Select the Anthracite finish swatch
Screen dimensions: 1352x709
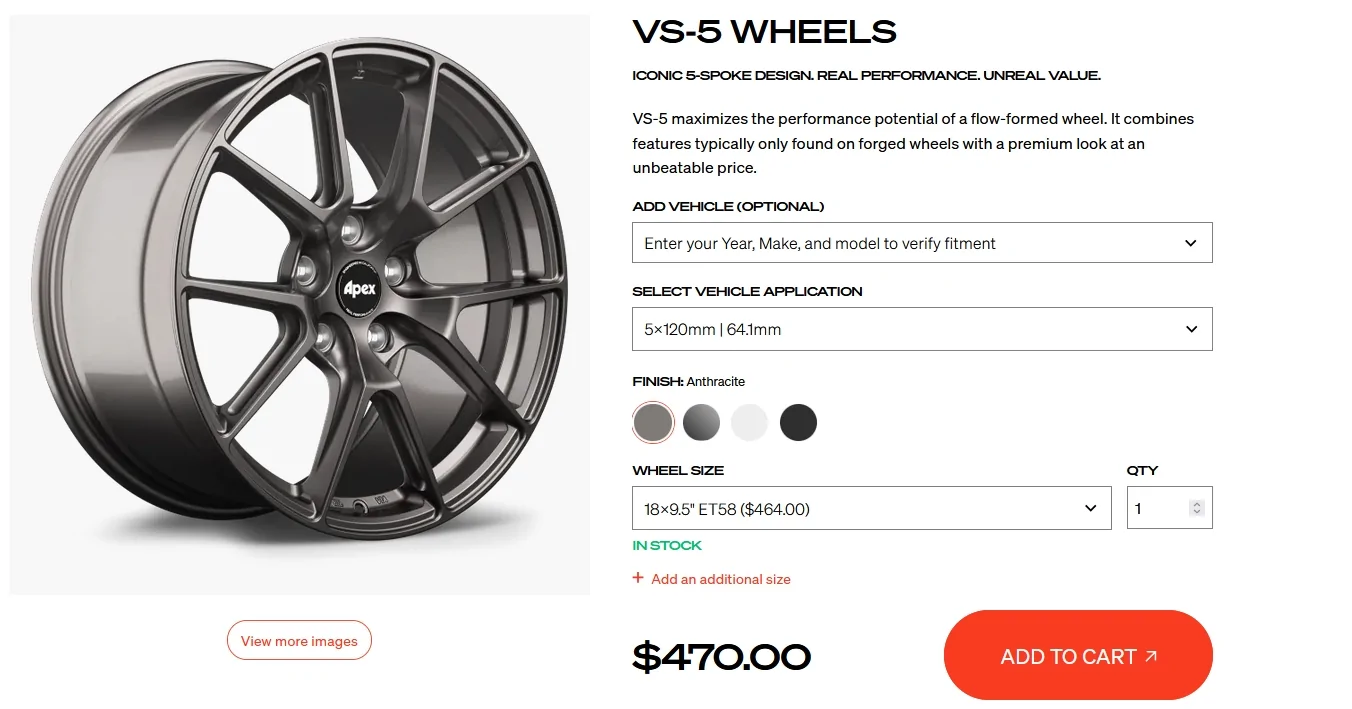click(x=653, y=422)
